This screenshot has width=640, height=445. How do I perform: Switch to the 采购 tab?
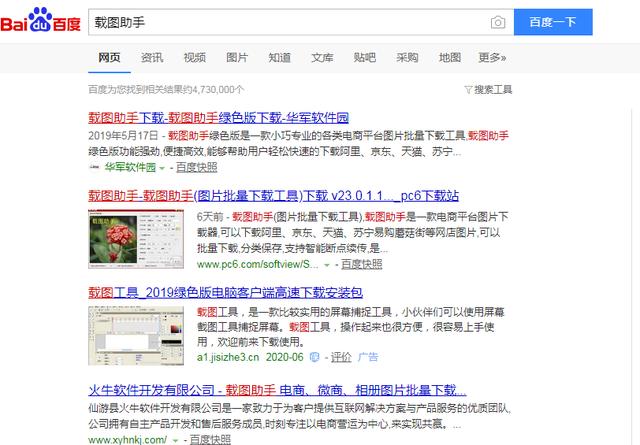coord(407,58)
